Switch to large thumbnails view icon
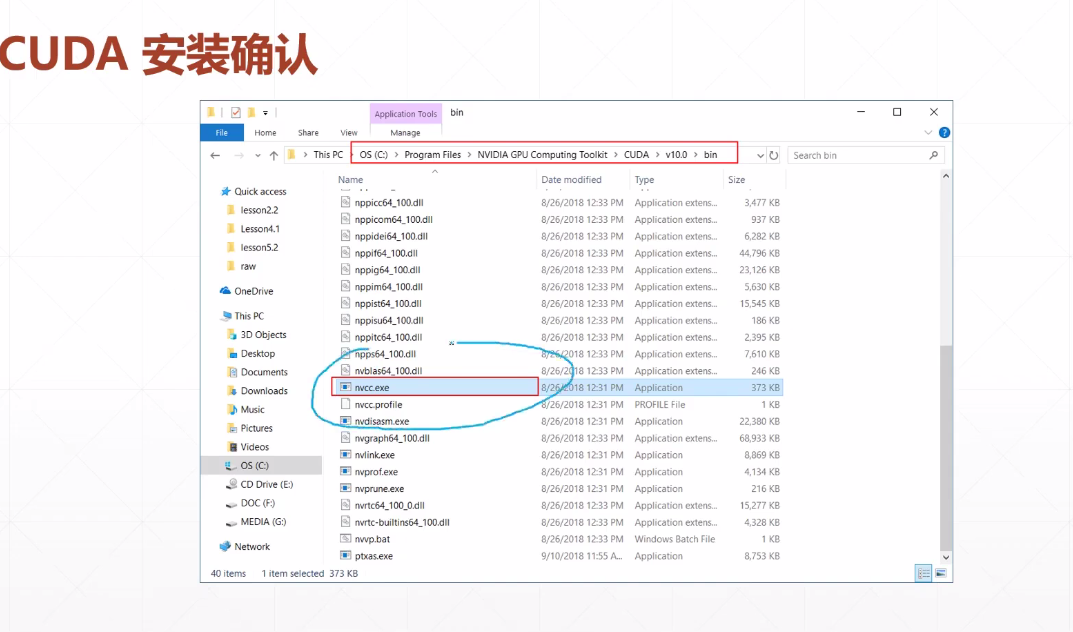 tap(941, 573)
